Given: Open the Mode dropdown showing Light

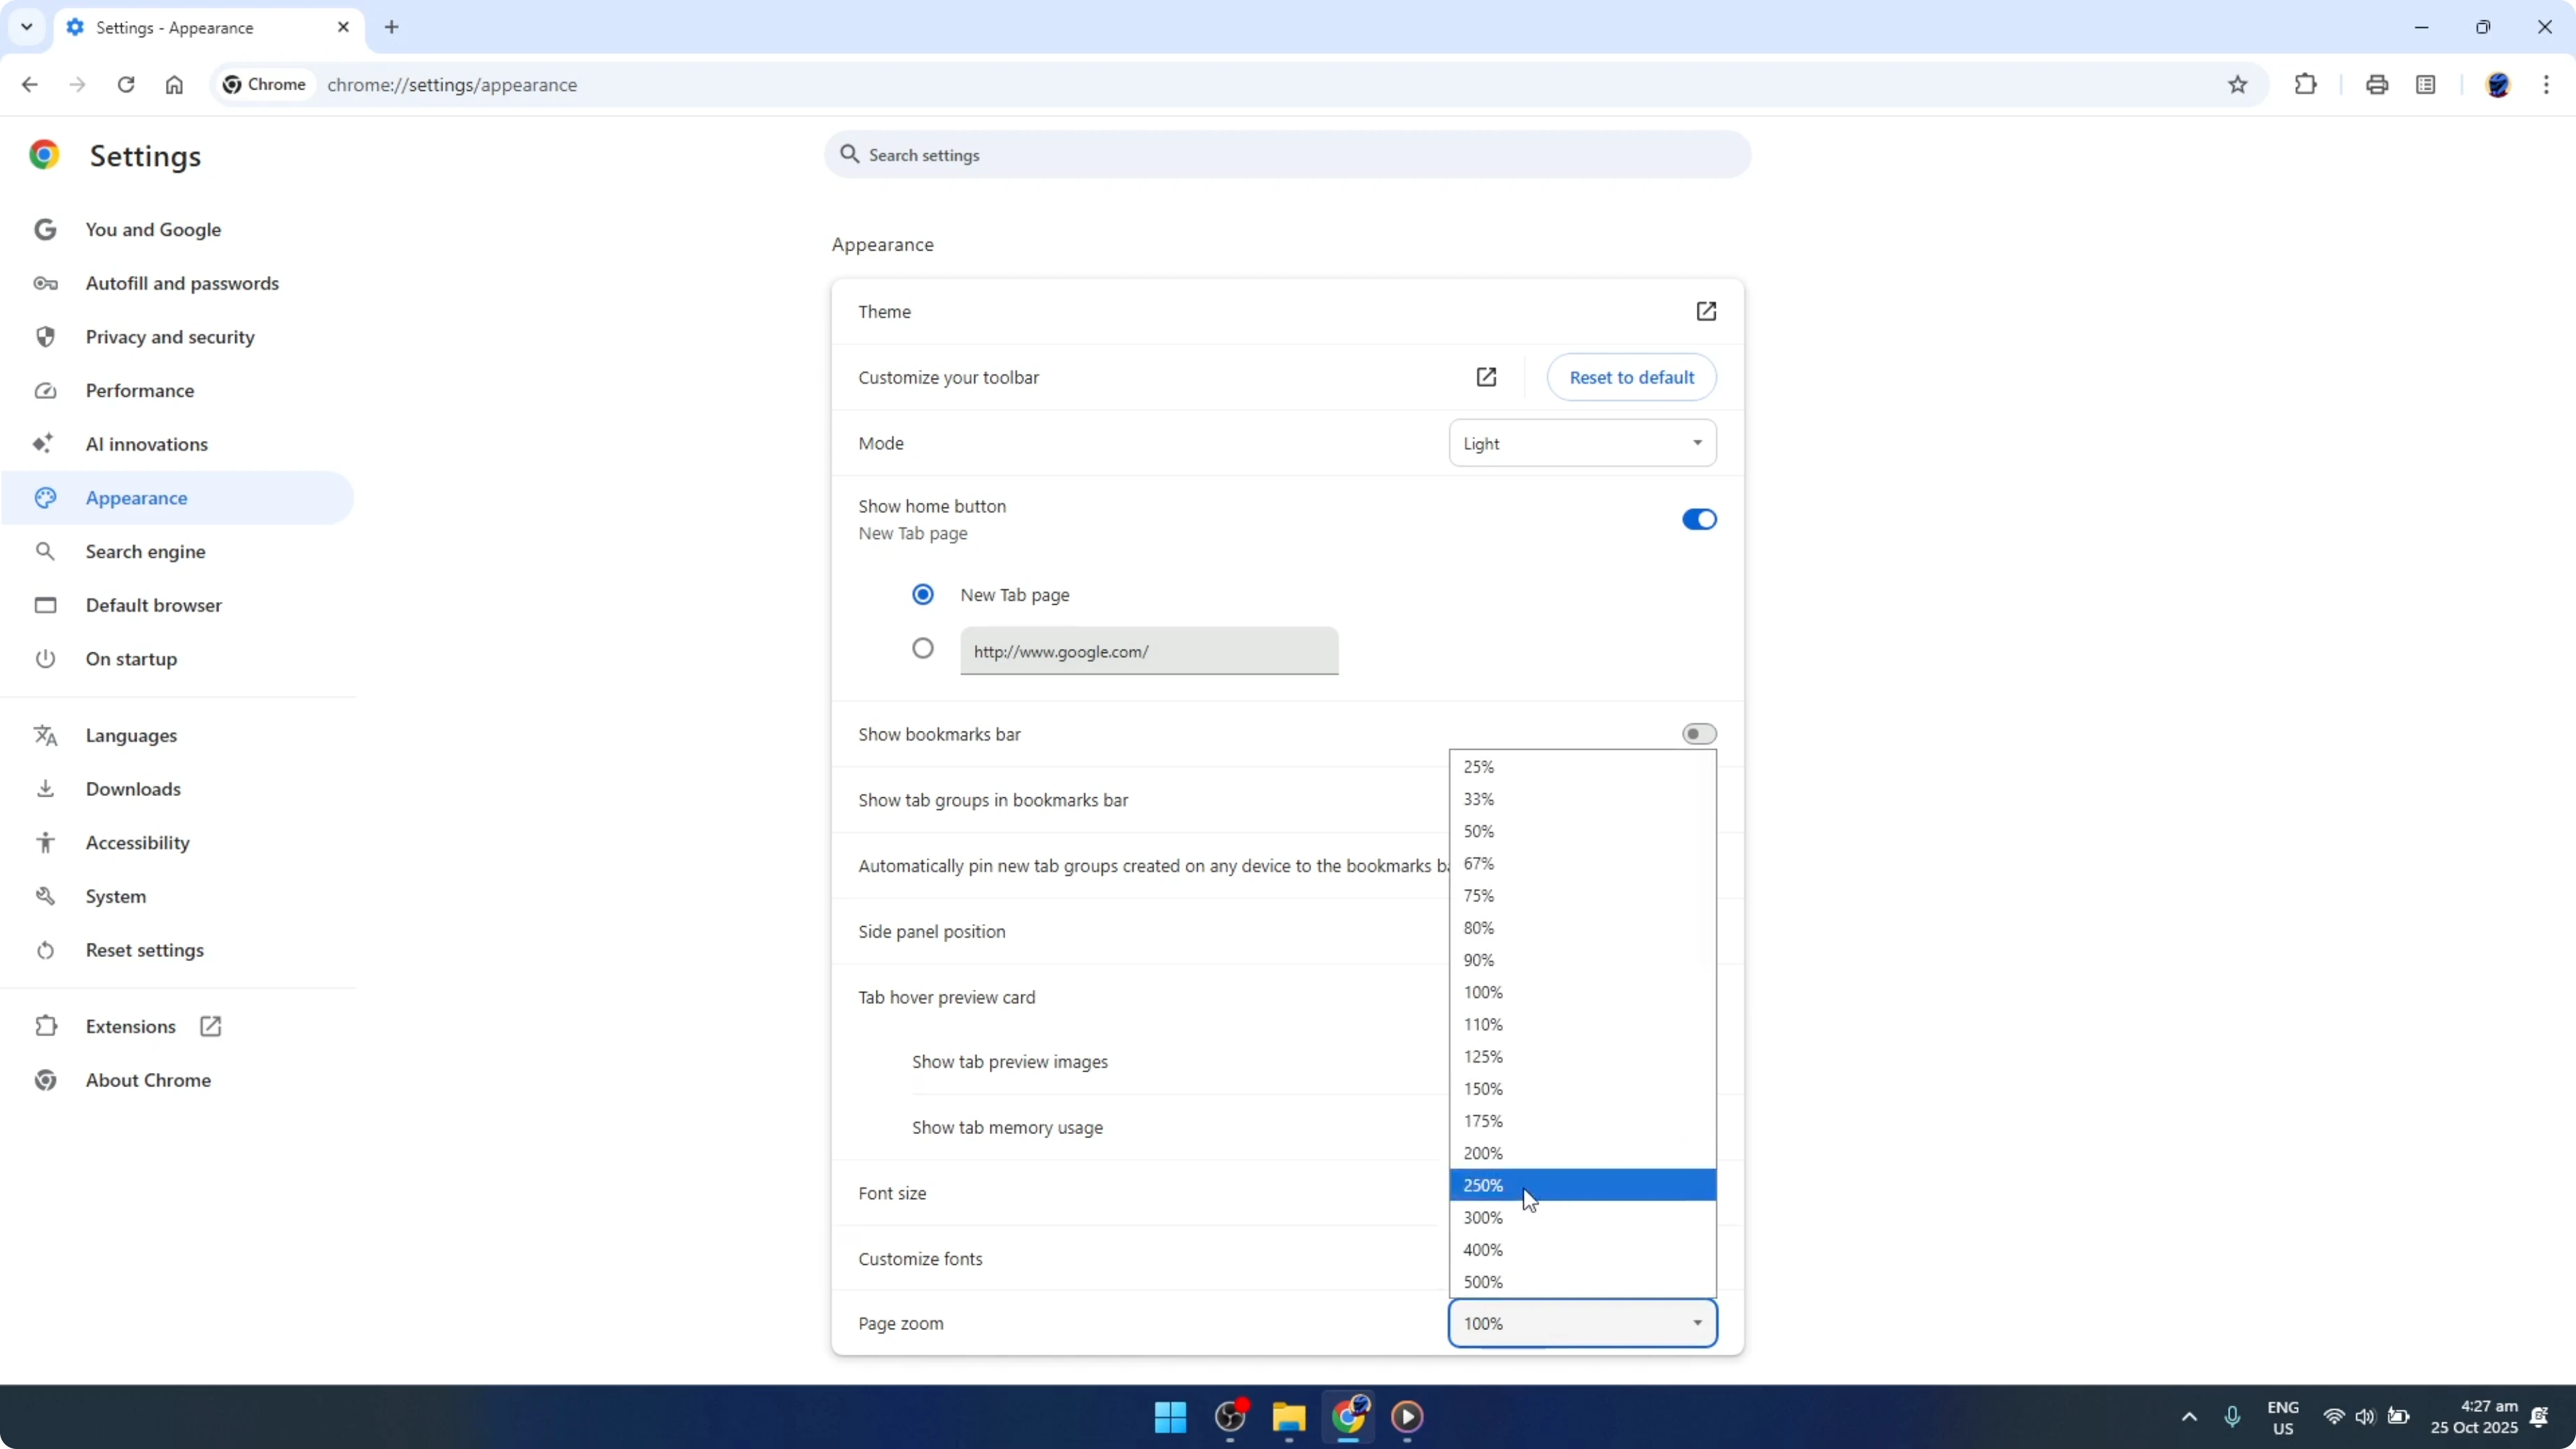Looking at the screenshot, I should (1580, 443).
